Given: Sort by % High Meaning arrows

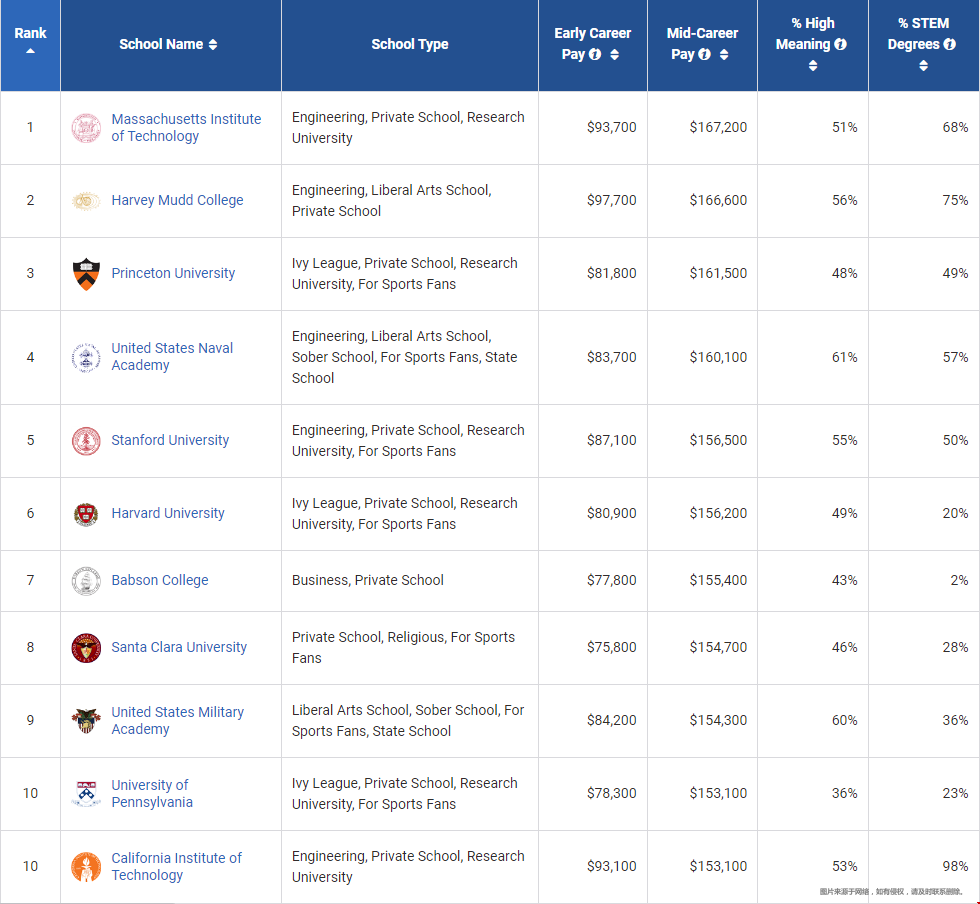Looking at the screenshot, I should [813, 65].
